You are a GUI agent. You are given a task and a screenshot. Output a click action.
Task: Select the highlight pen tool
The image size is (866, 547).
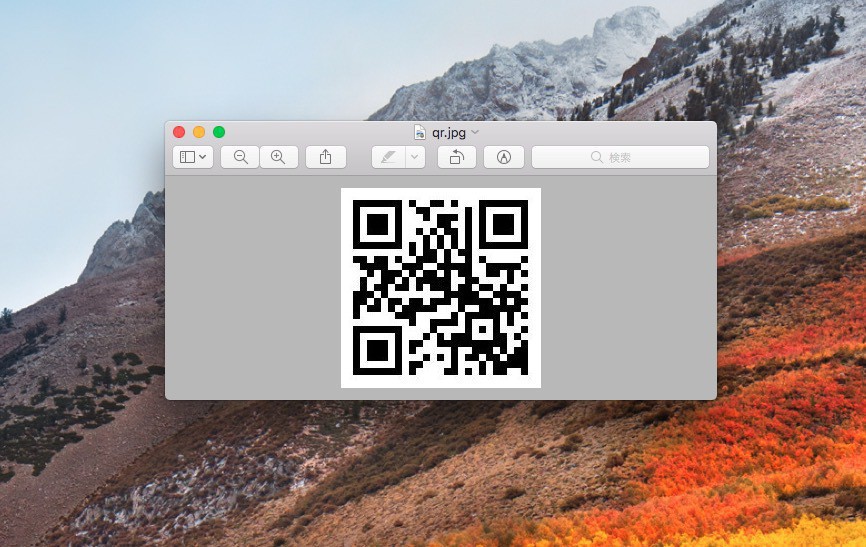(x=389, y=157)
